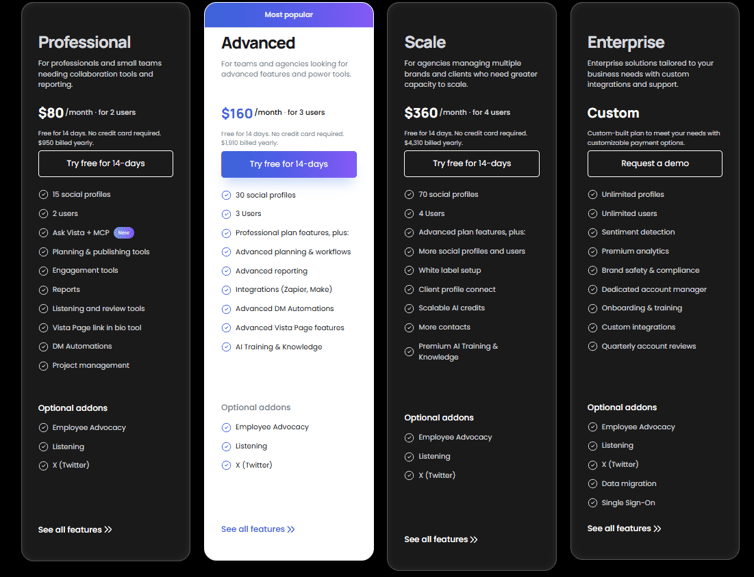Image resolution: width=754 pixels, height=577 pixels.
Task: Click check icon beside Scalable AI credits
Action: pyautogui.click(x=409, y=308)
